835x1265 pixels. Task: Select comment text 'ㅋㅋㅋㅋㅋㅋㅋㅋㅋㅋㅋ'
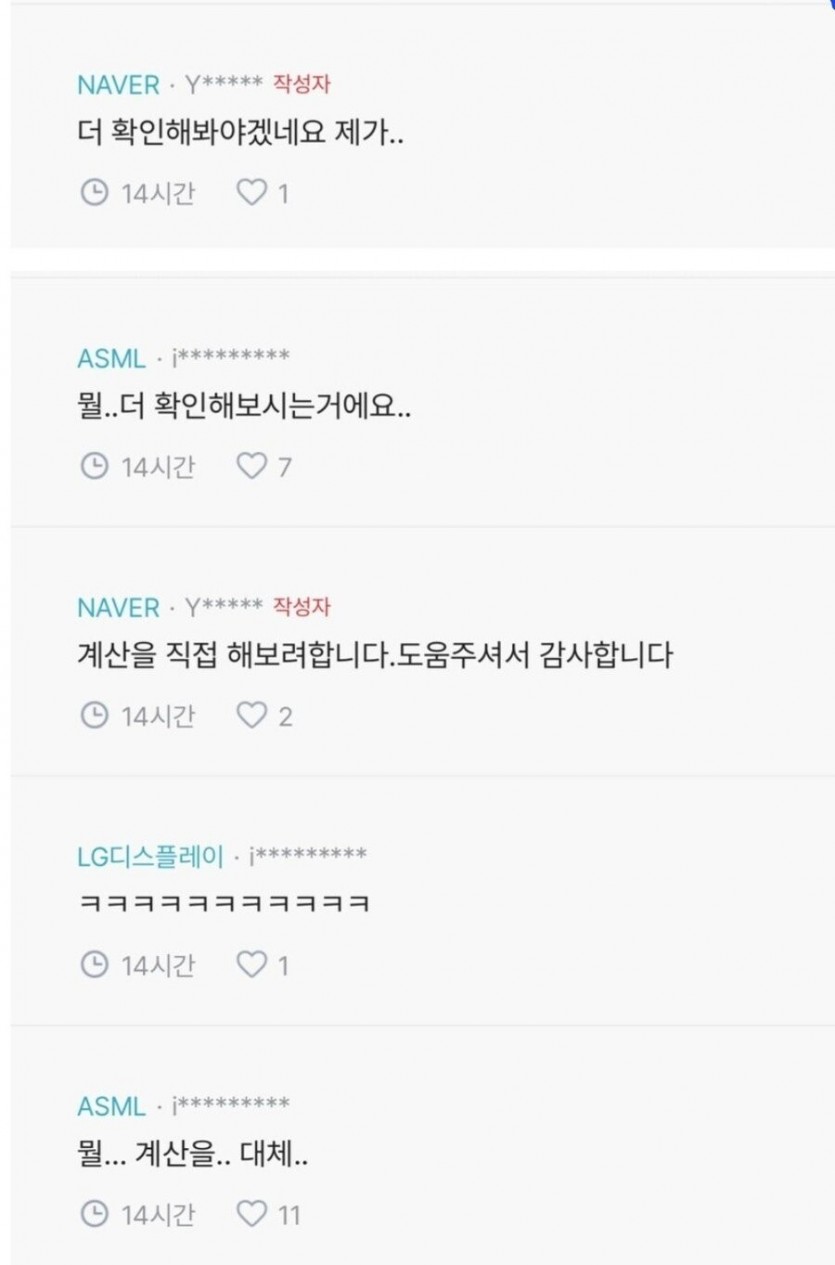coord(225,905)
